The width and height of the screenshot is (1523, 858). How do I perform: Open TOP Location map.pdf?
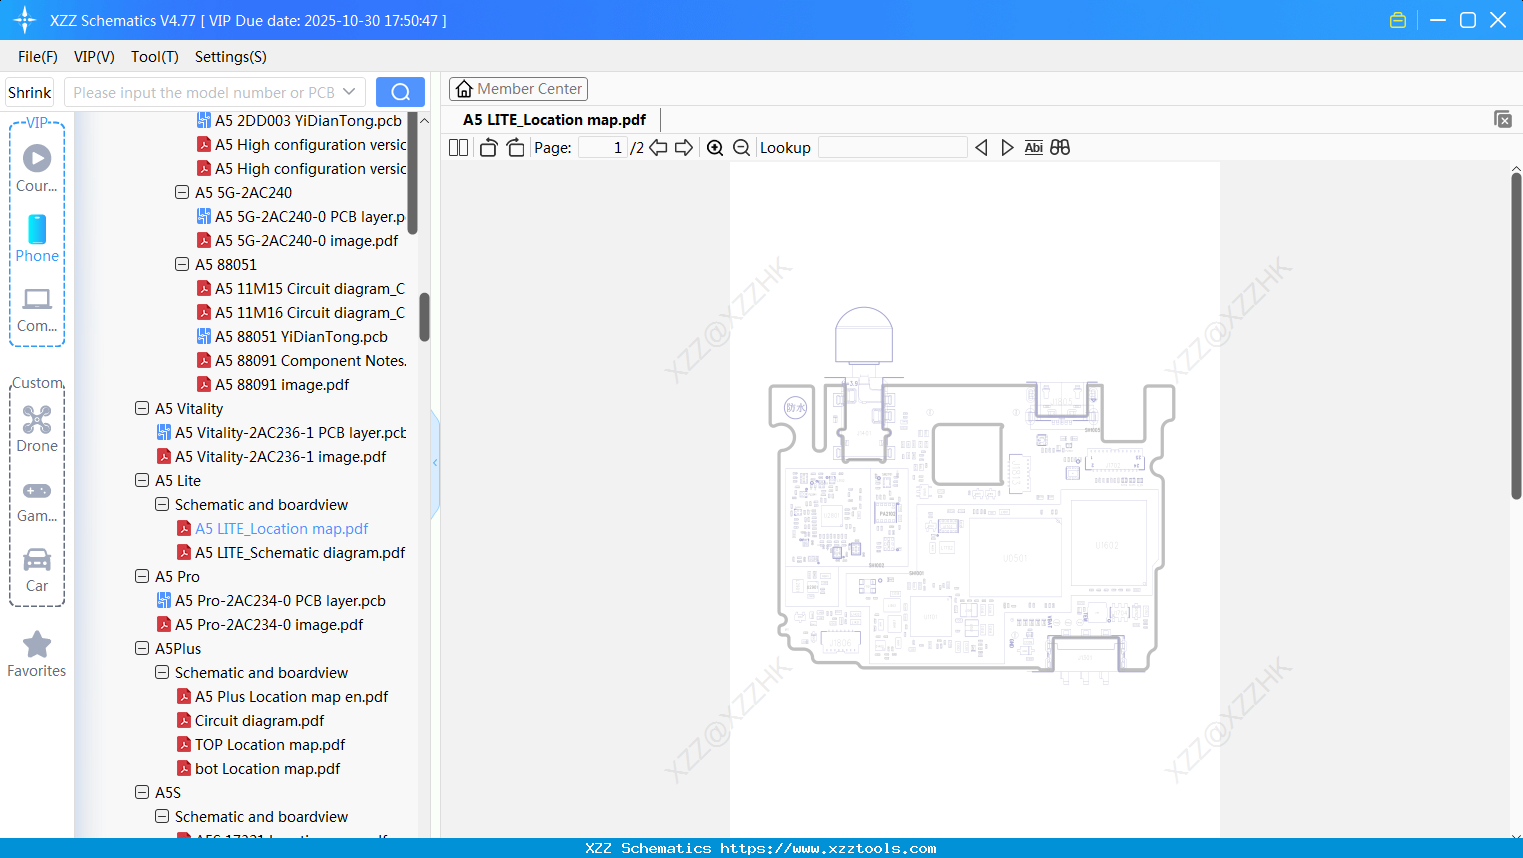pos(261,745)
